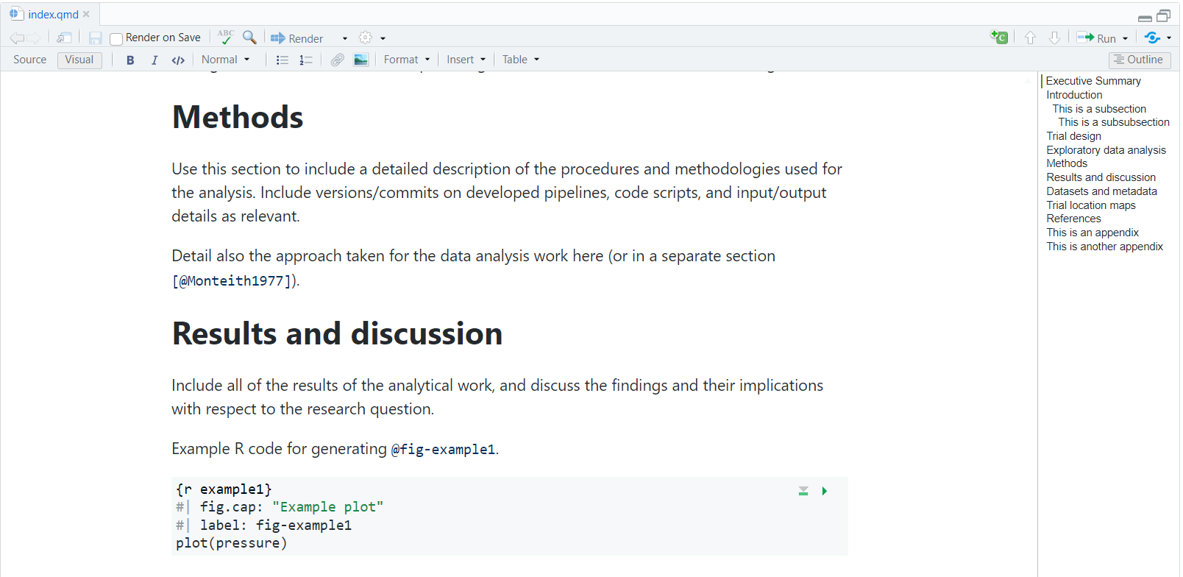Insert a new code chunk
This screenshot has width=1183, height=577.
coord(999,37)
